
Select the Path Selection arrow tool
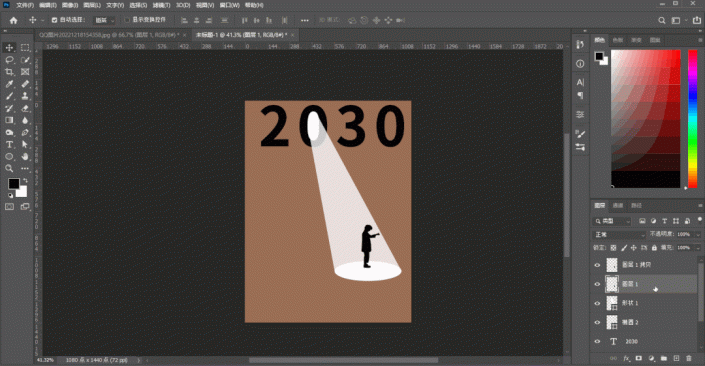coord(25,145)
